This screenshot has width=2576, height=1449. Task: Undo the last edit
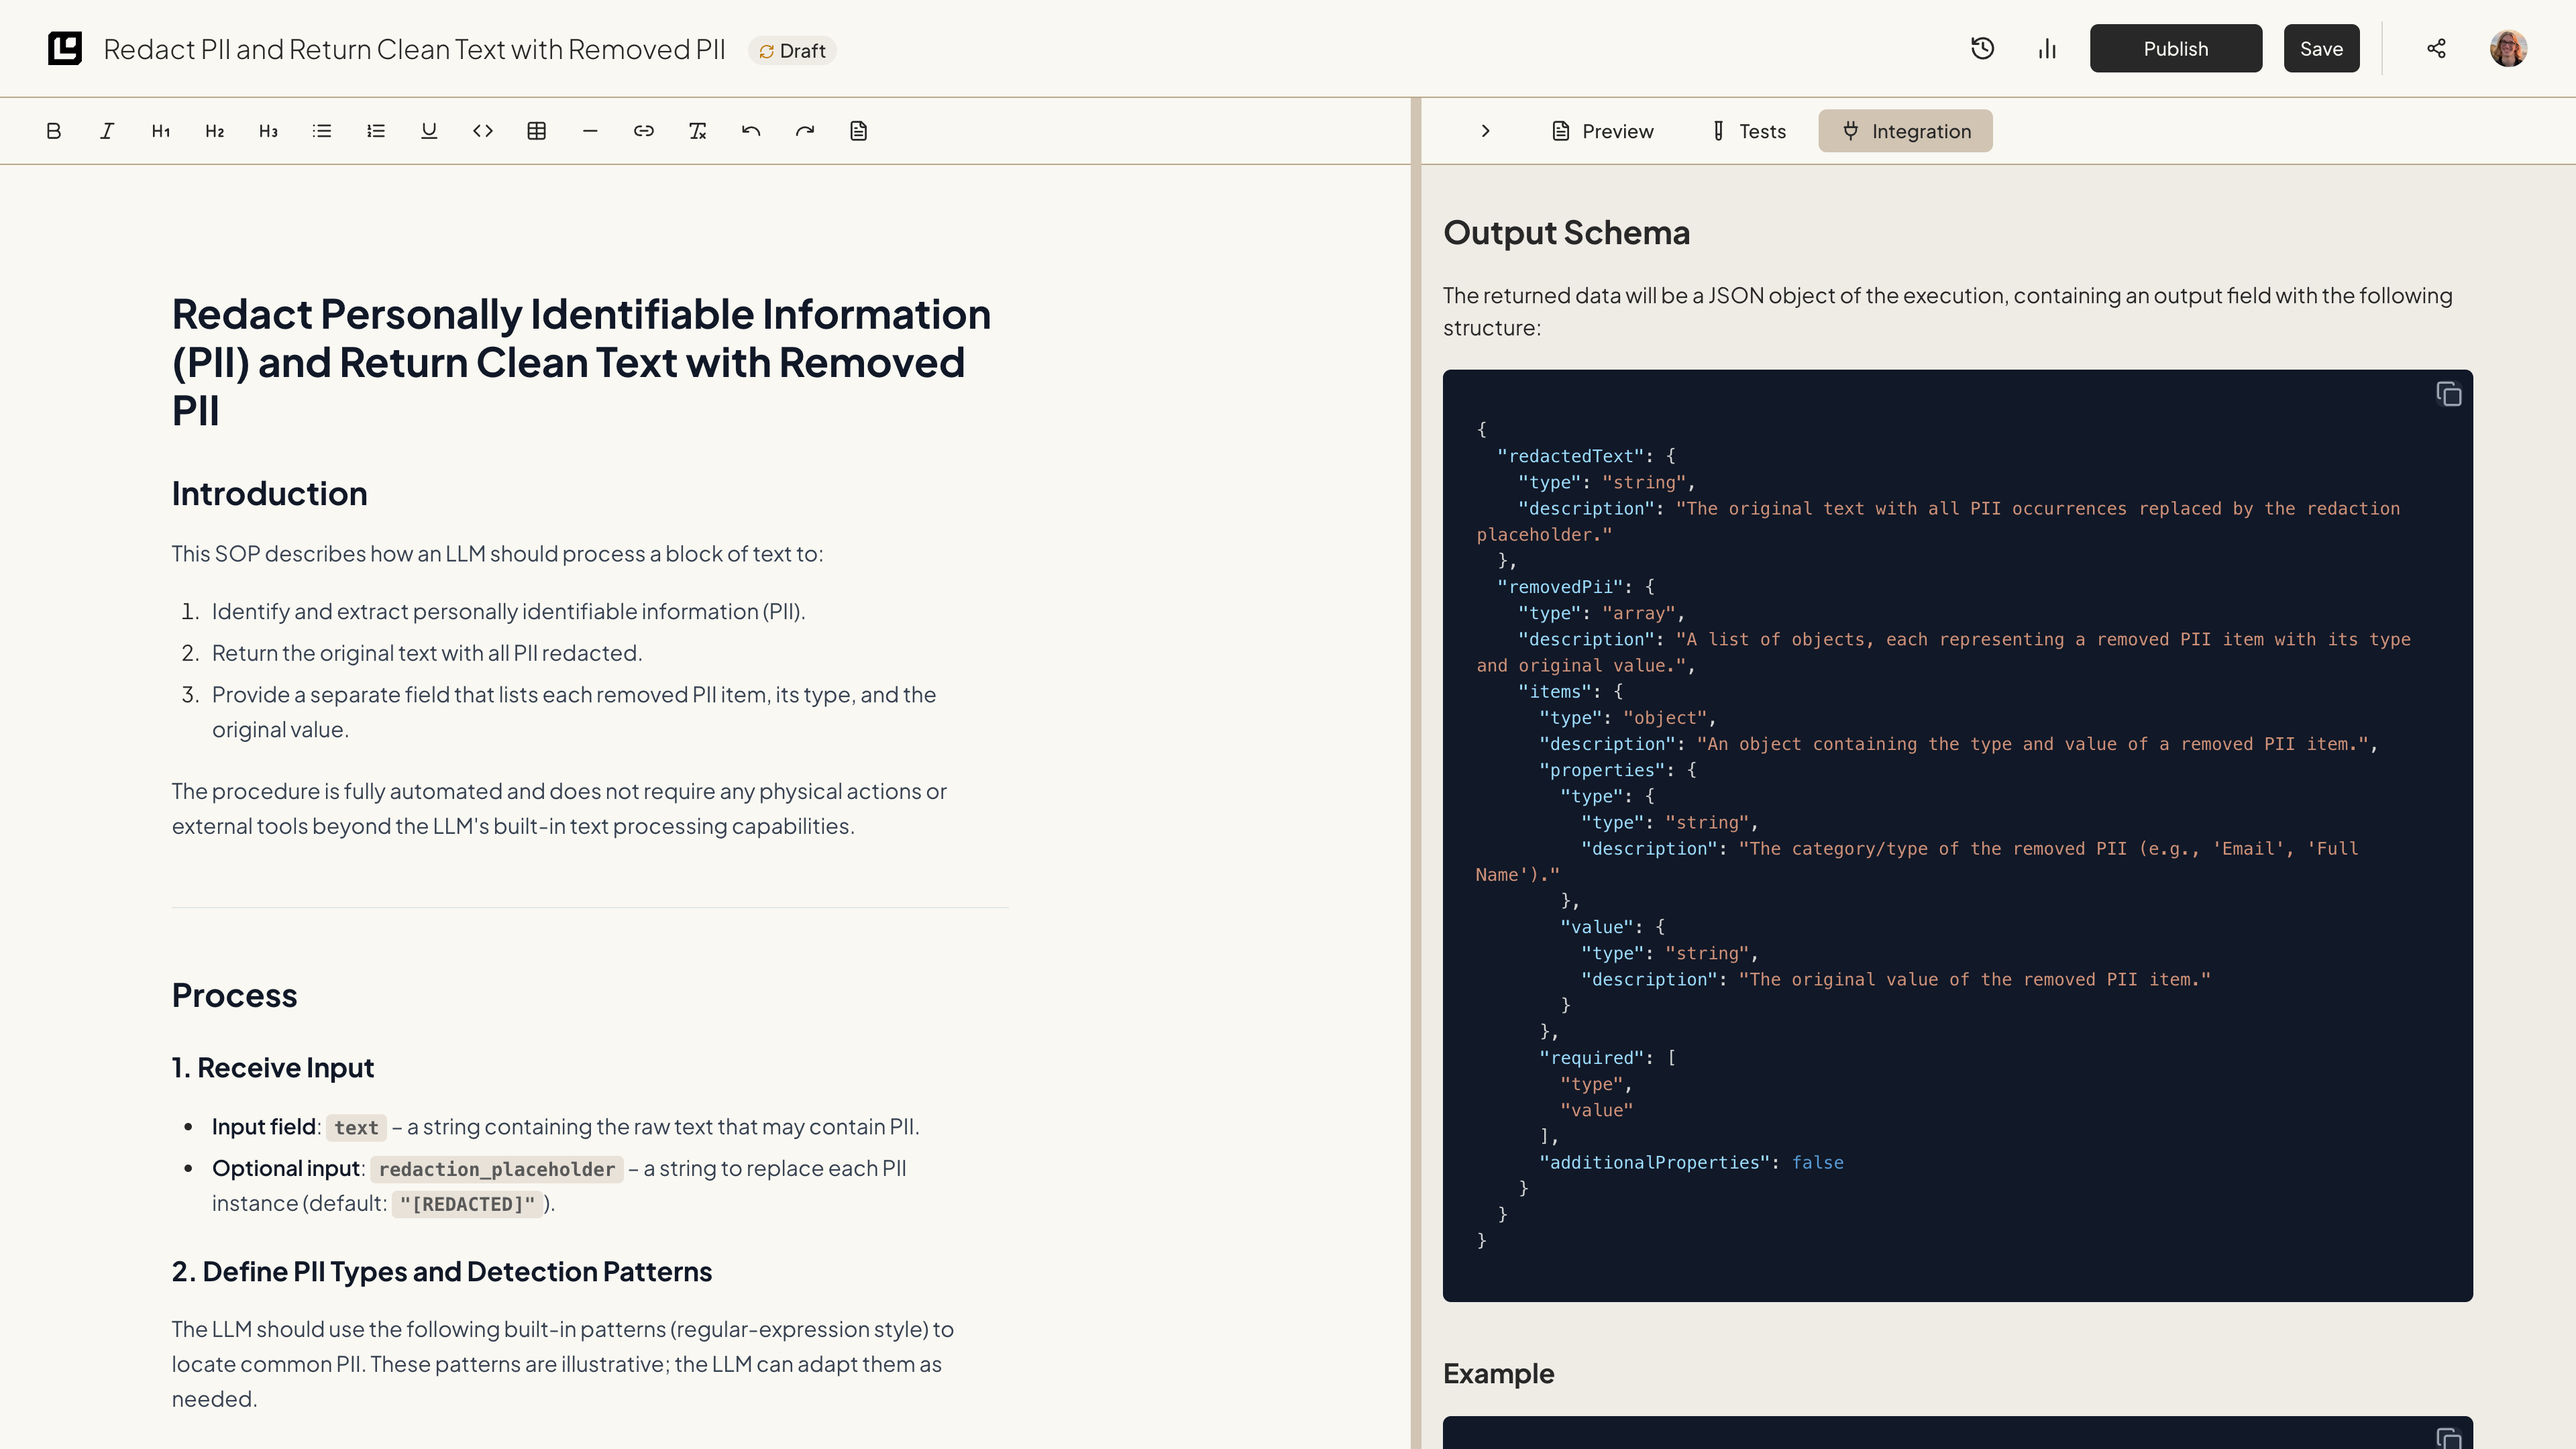[x=751, y=131]
